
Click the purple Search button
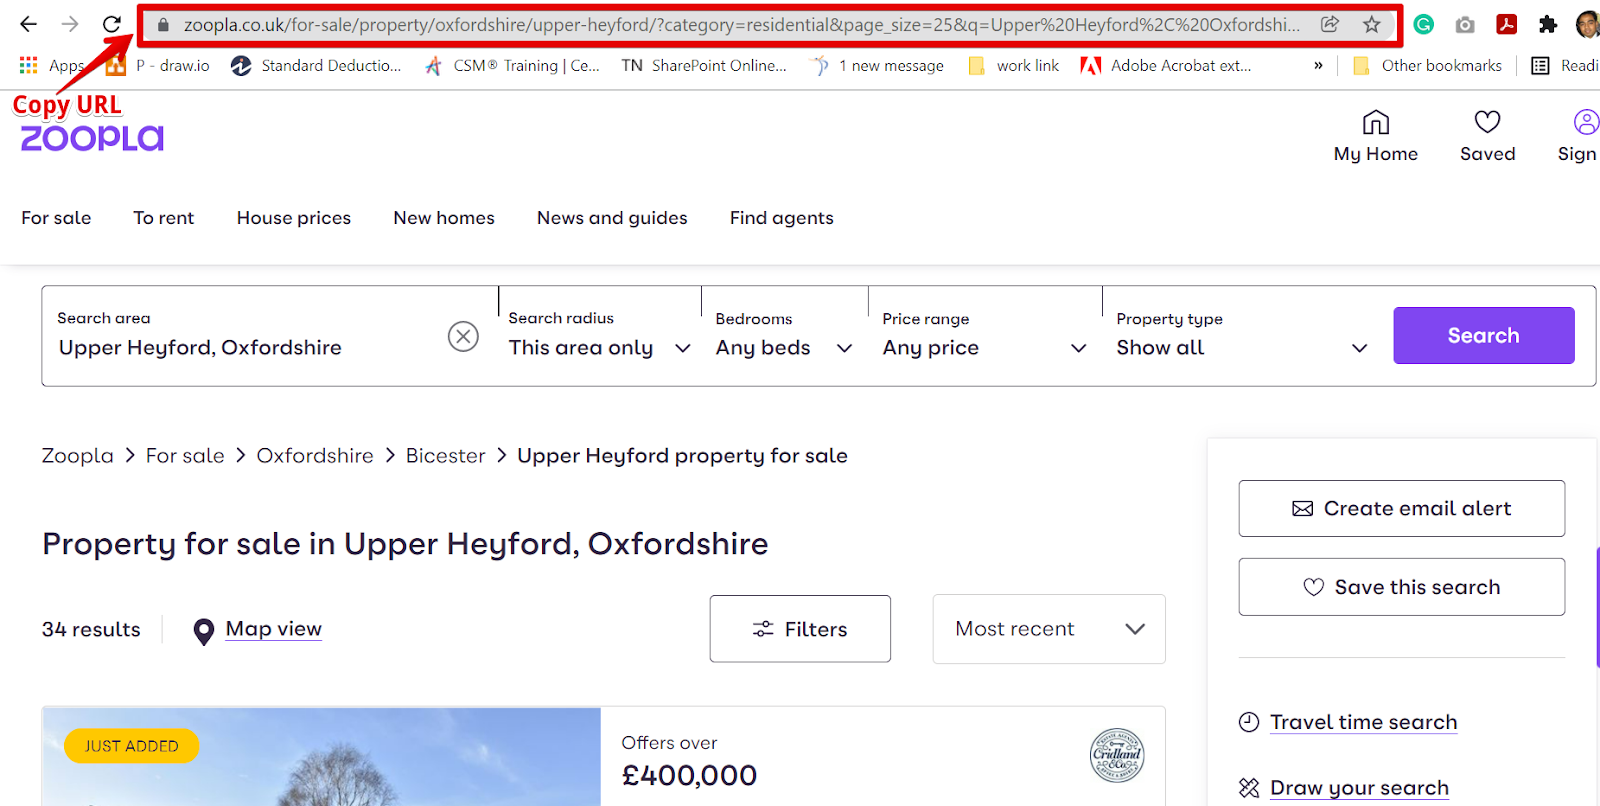[1484, 336]
